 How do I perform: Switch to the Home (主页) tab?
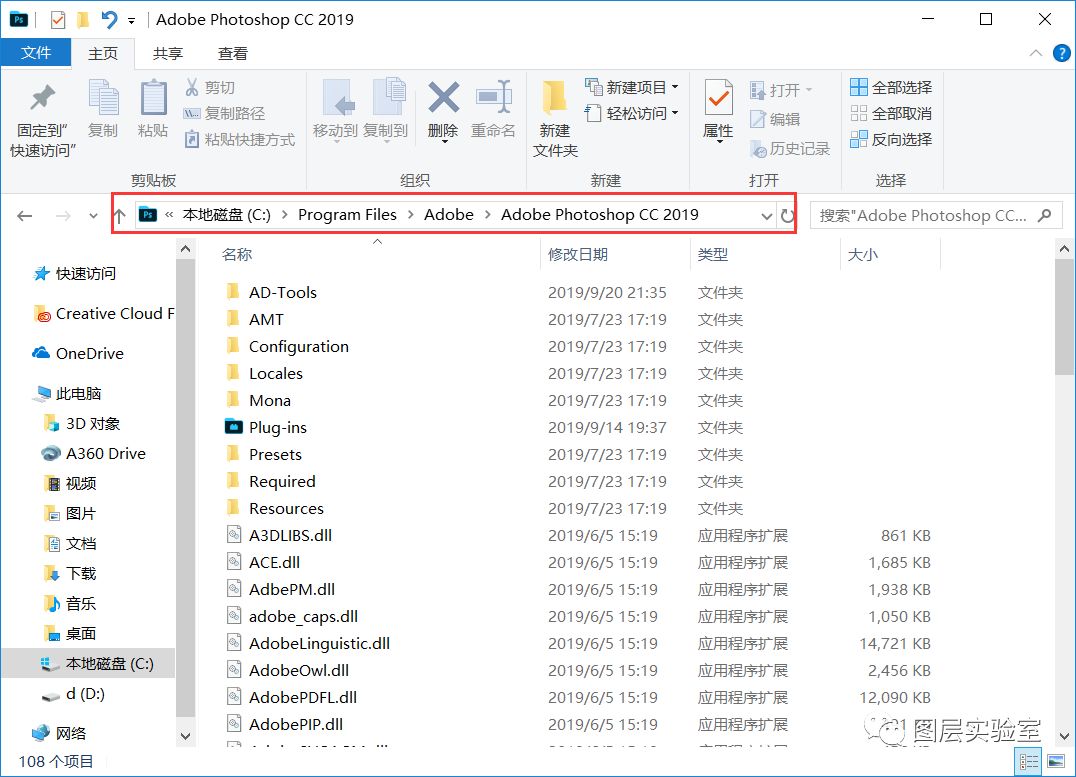tap(103, 54)
